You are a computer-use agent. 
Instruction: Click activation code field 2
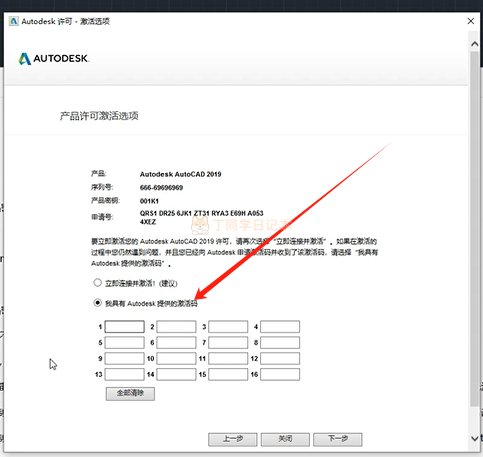(x=176, y=327)
